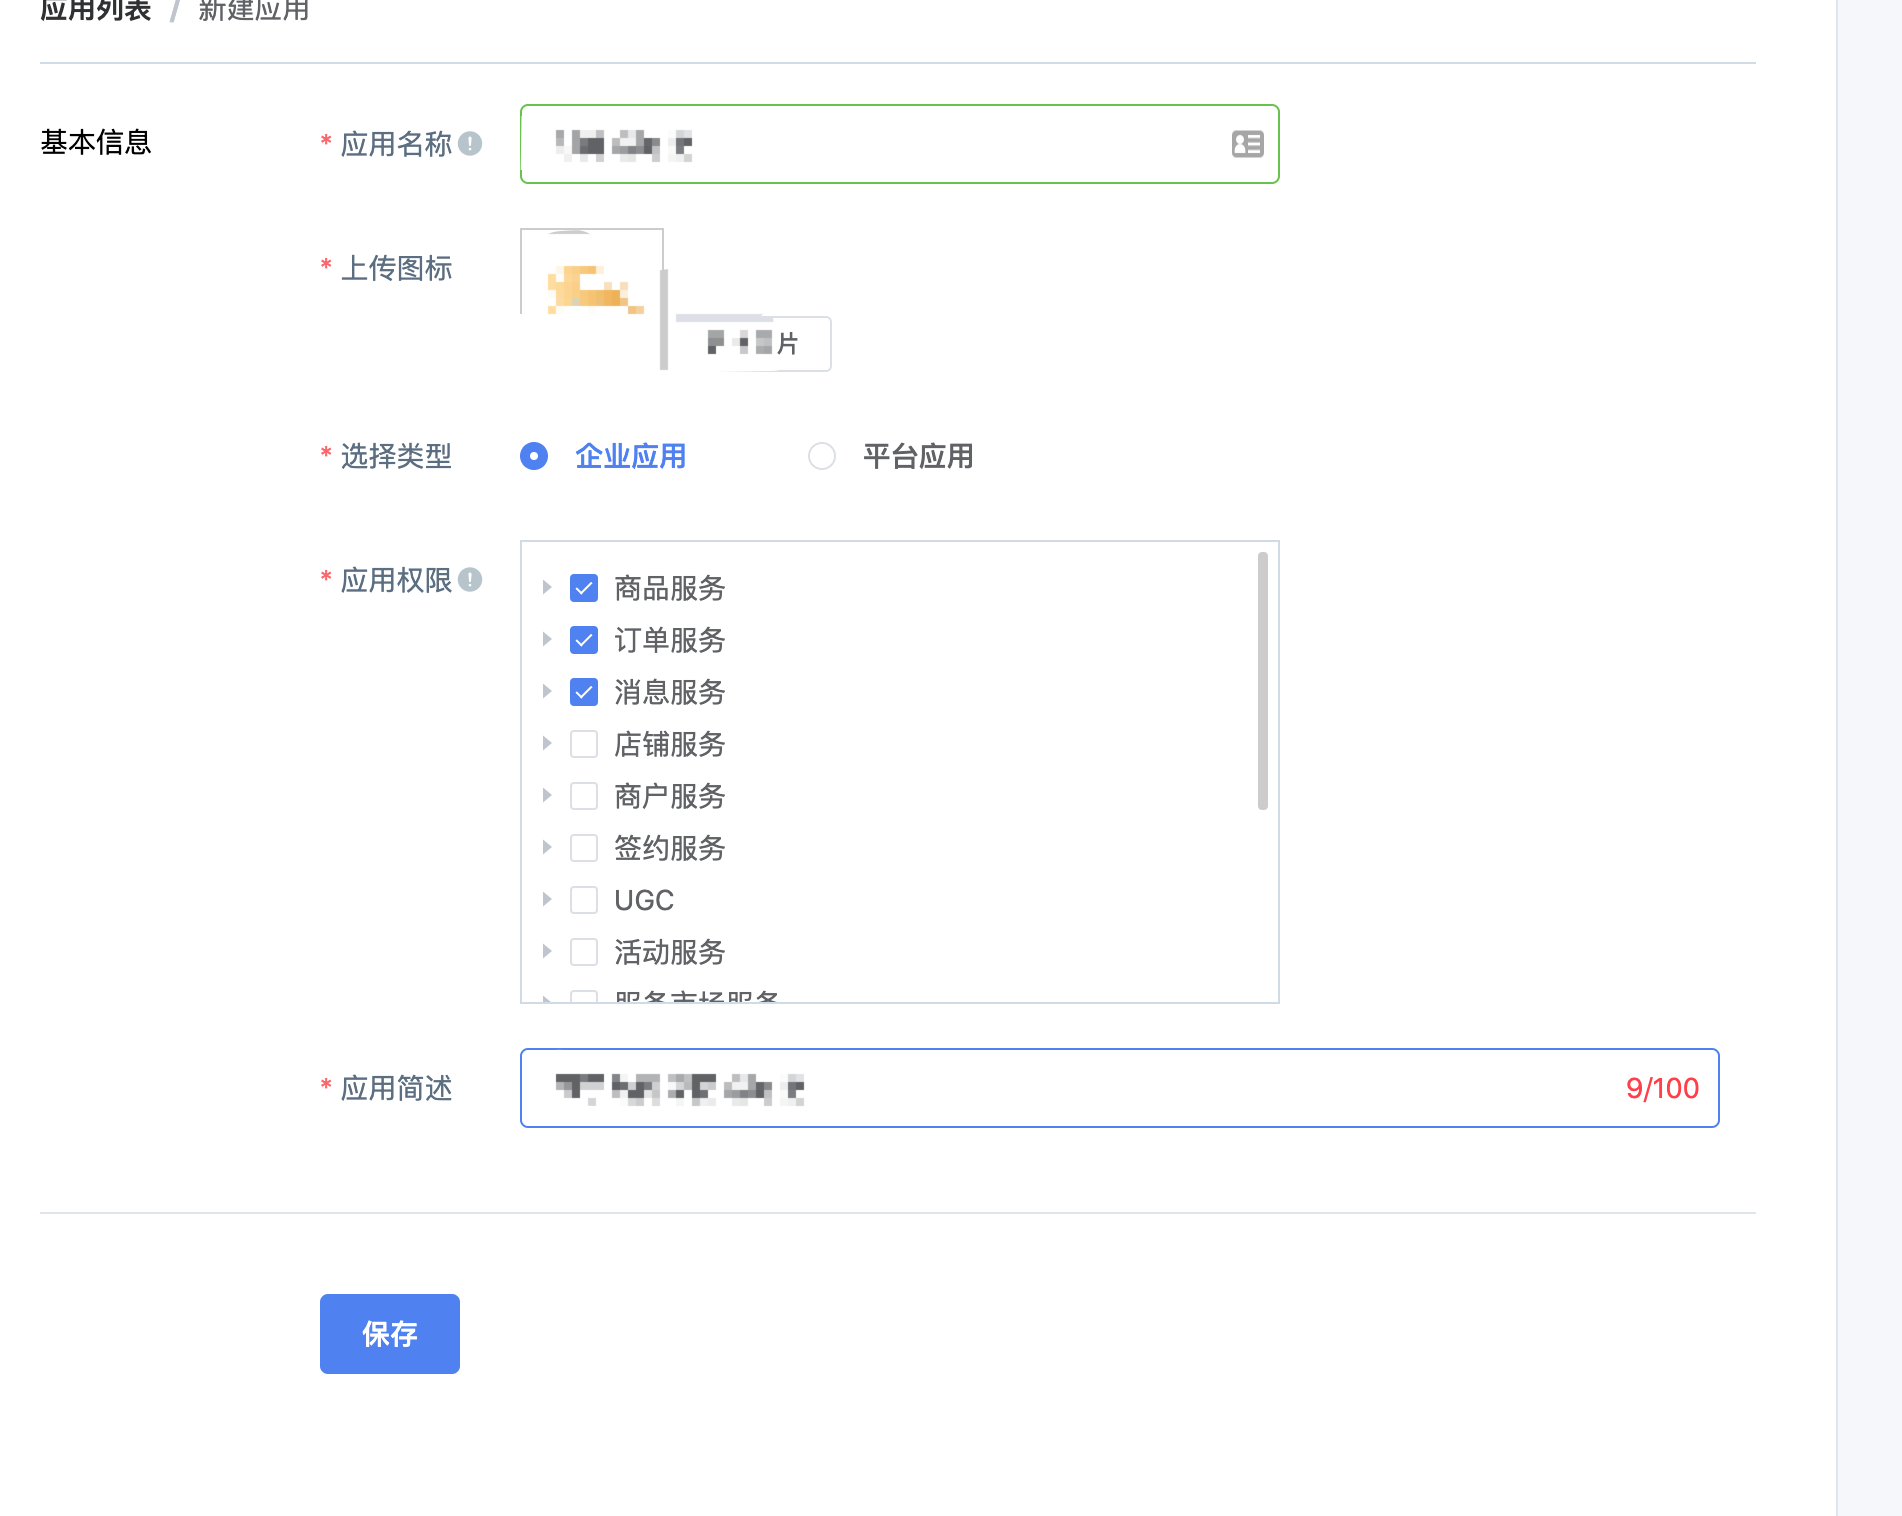Click the info icon next to 应用权限

point(471,579)
